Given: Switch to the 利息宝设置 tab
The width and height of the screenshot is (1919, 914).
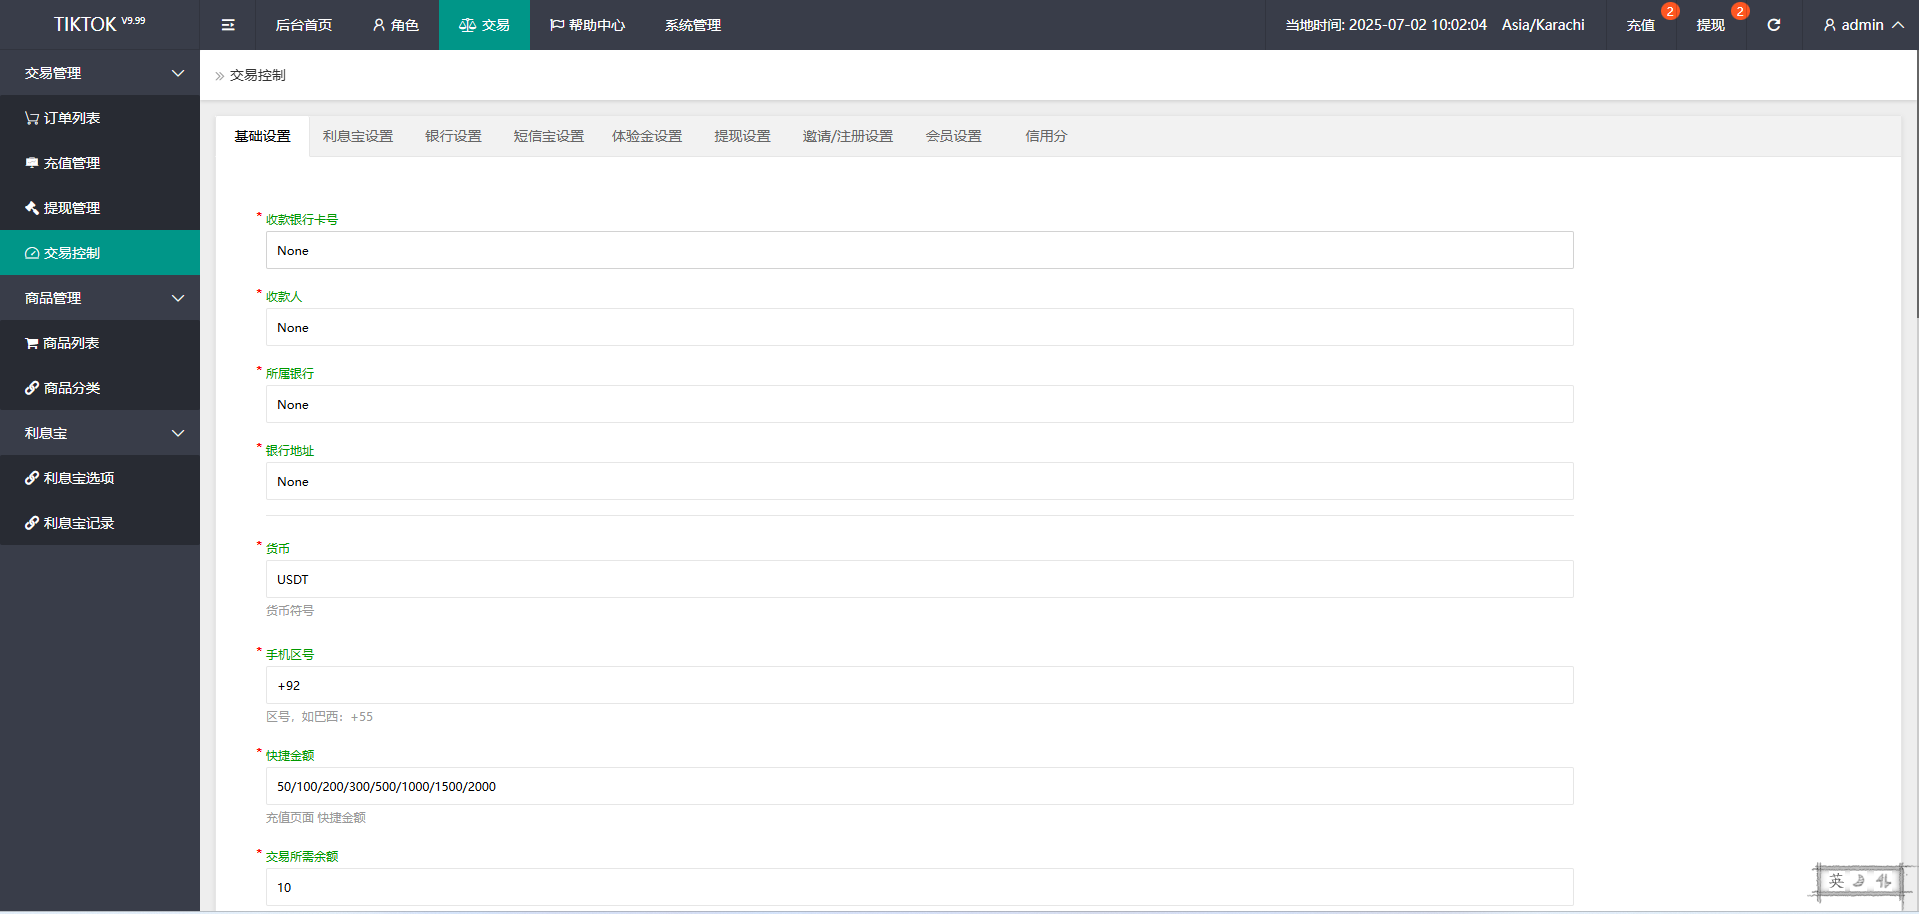Looking at the screenshot, I should [358, 136].
